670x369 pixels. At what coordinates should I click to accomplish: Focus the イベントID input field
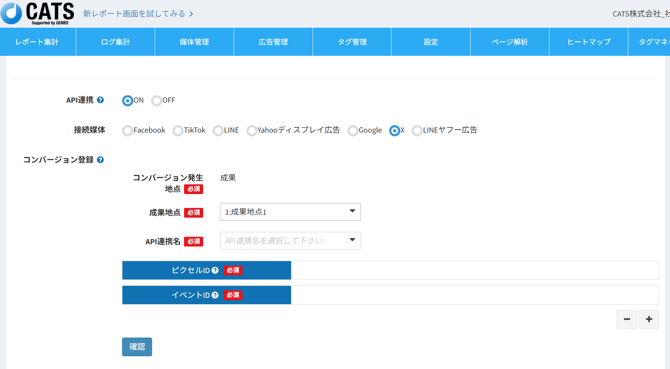tap(475, 295)
